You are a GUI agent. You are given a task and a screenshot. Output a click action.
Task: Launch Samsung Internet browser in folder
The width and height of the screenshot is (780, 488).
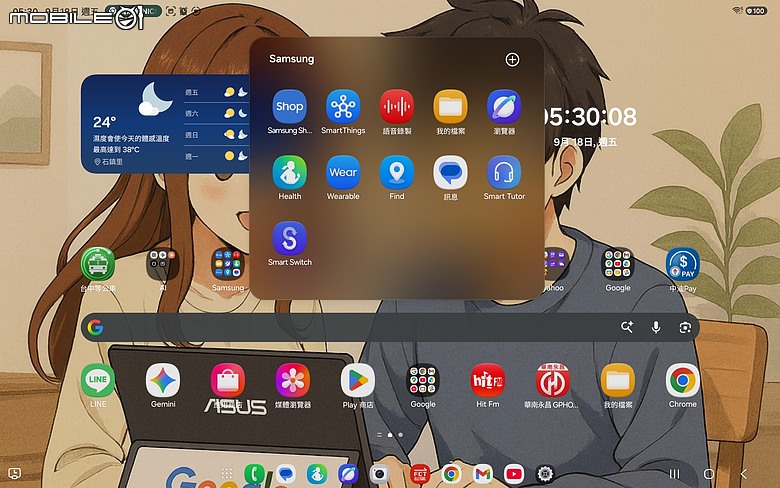coord(504,106)
